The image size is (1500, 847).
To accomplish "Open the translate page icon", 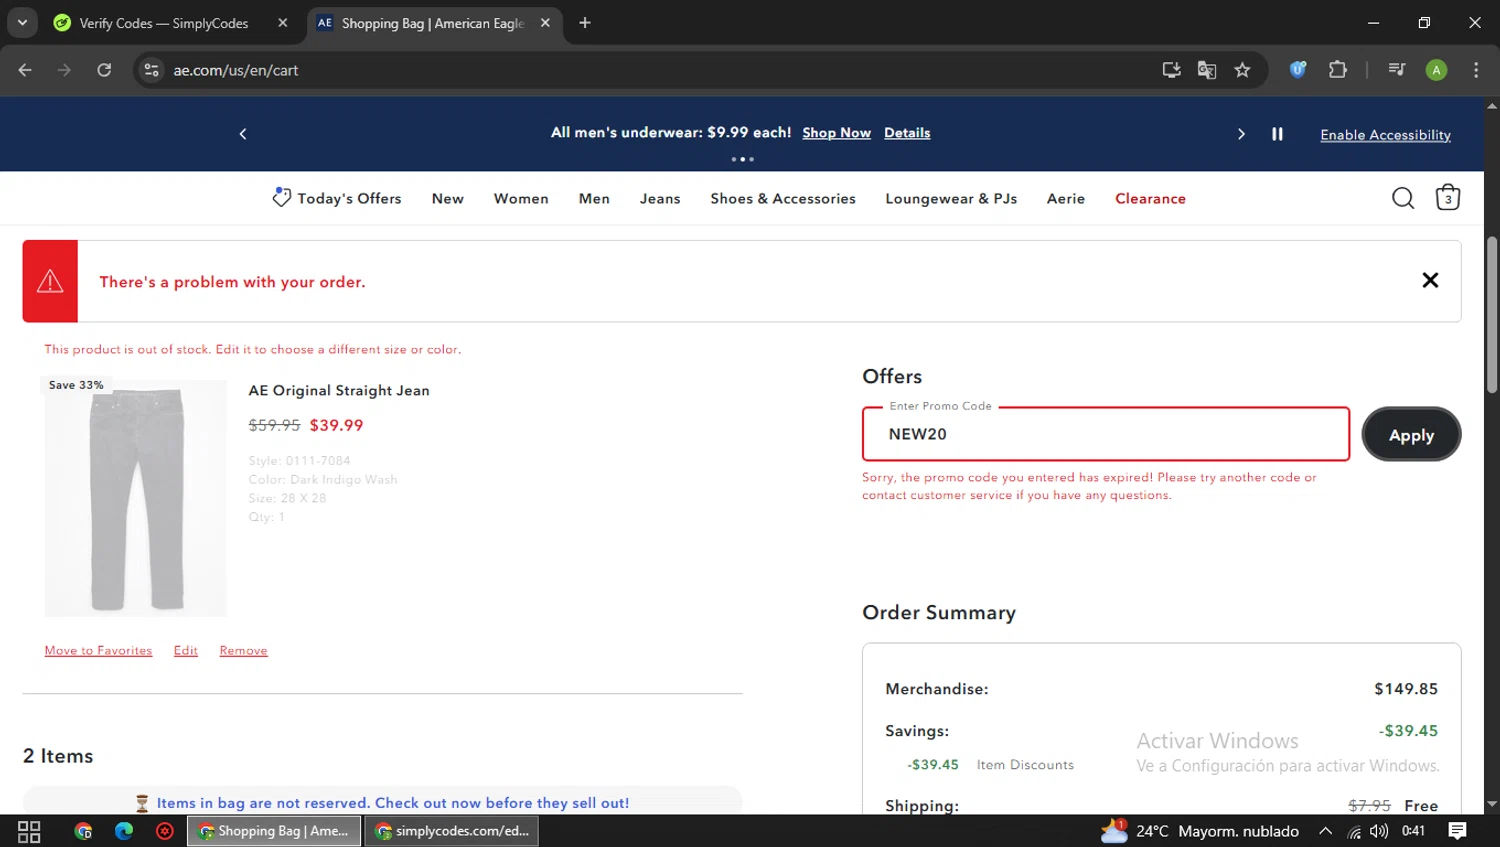I will click(x=1207, y=70).
